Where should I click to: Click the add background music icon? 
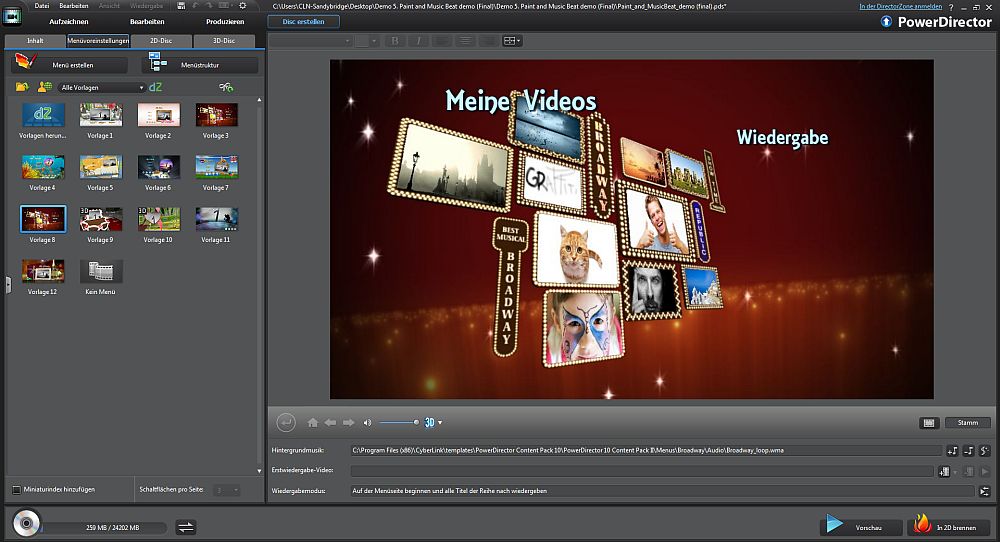tap(952, 451)
